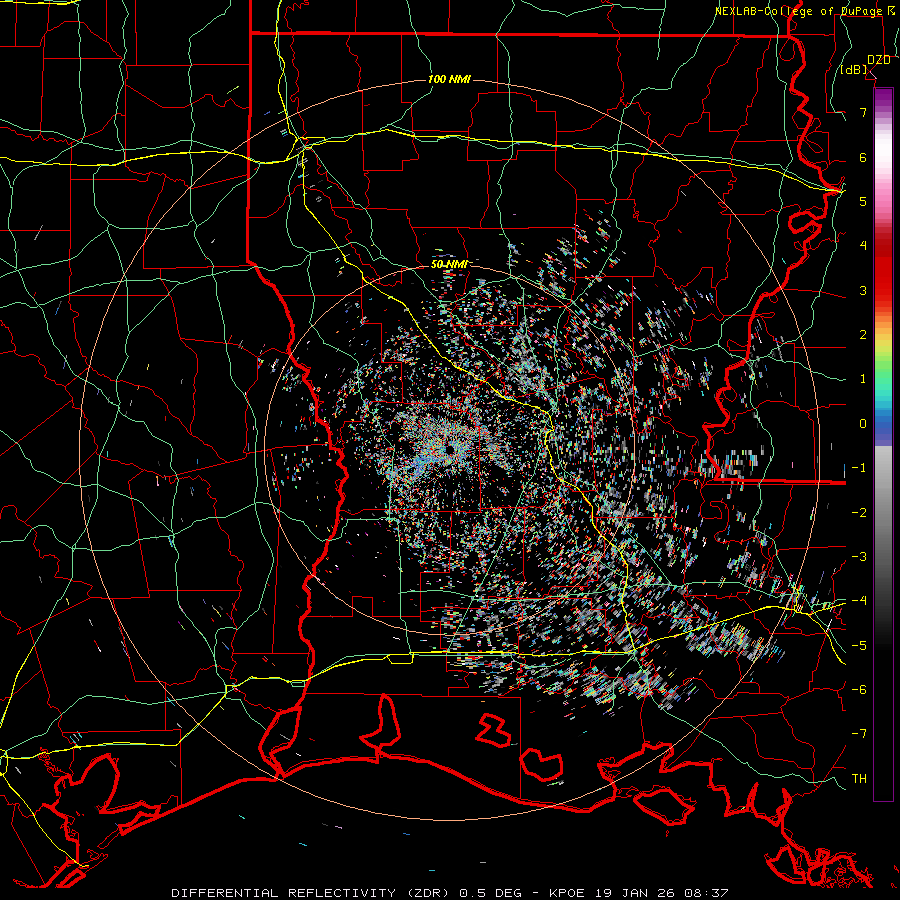Click the 50 NMI range ring label
Screen dimensions: 900x900
click(x=449, y=264)
